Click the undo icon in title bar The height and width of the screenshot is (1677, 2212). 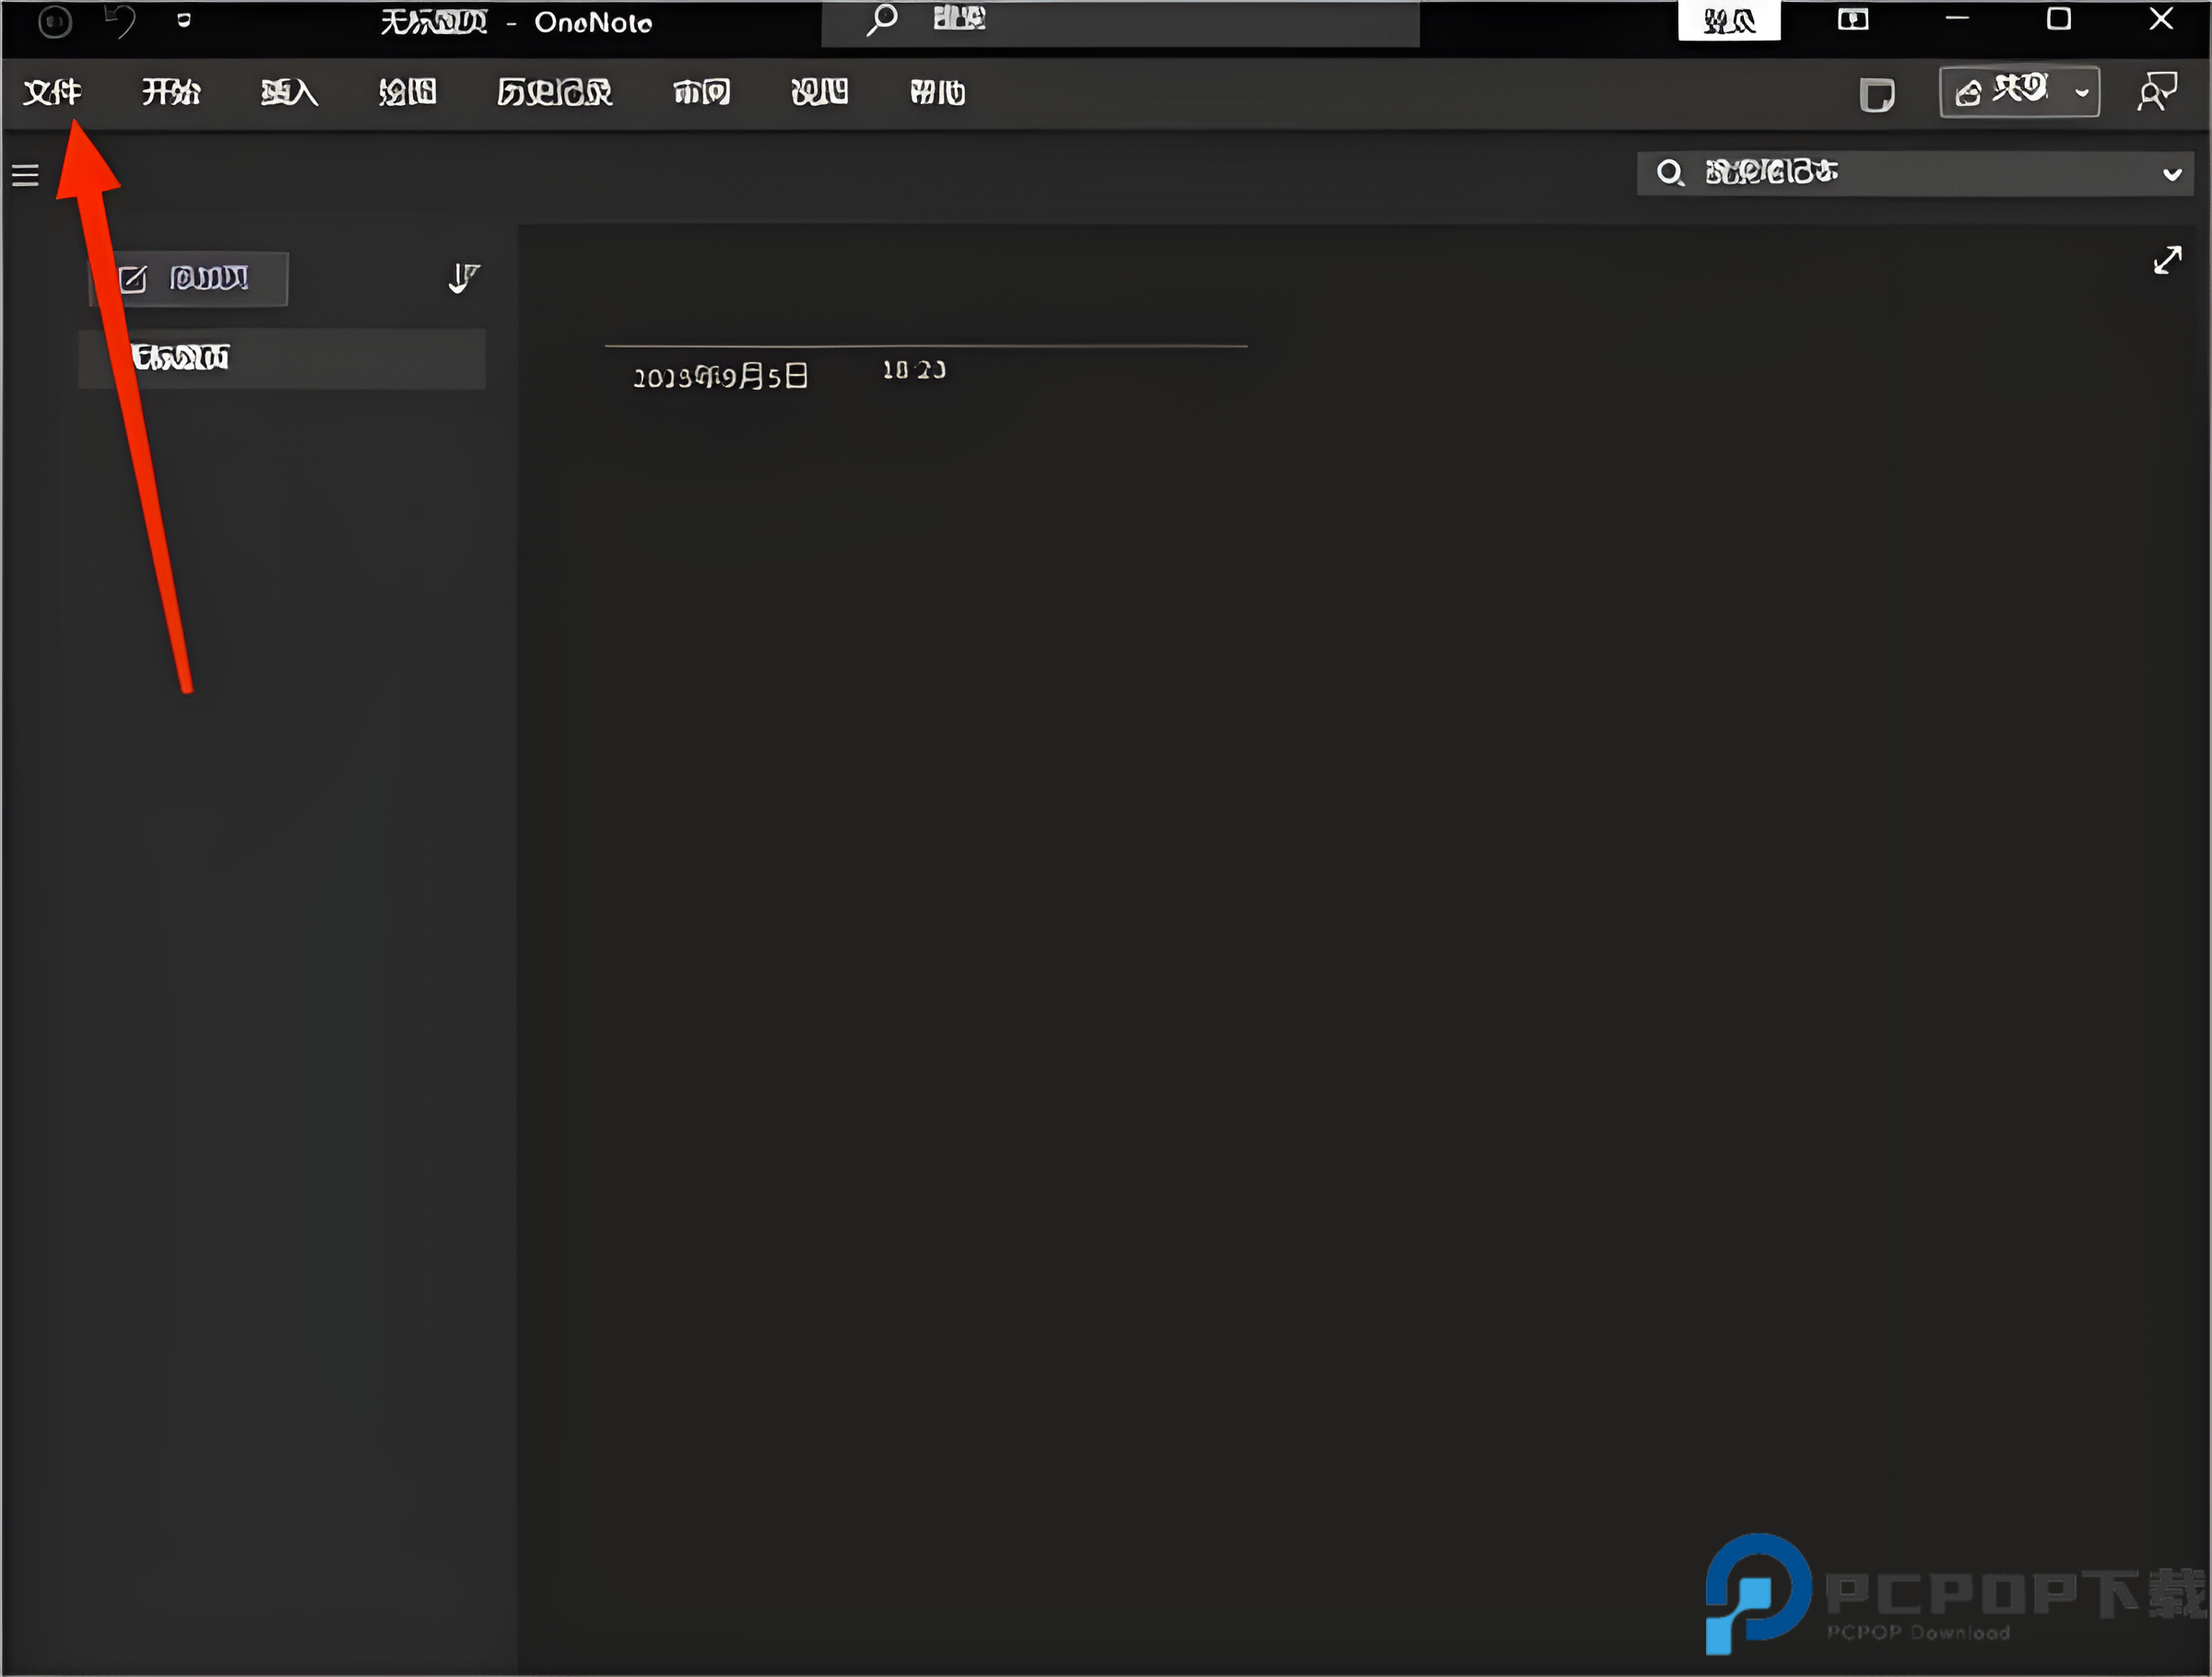(120, 21)
